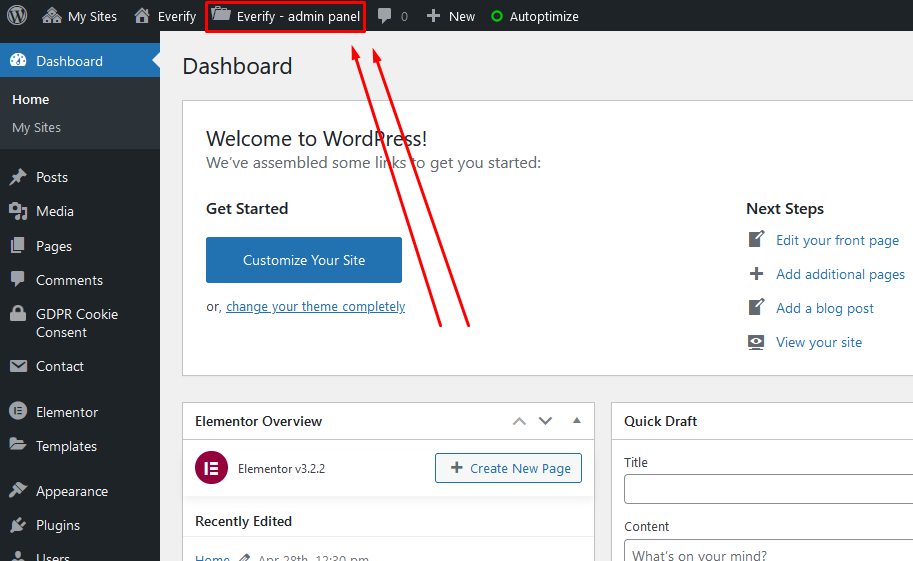Open Add a blog post link

tap(824, 308)
